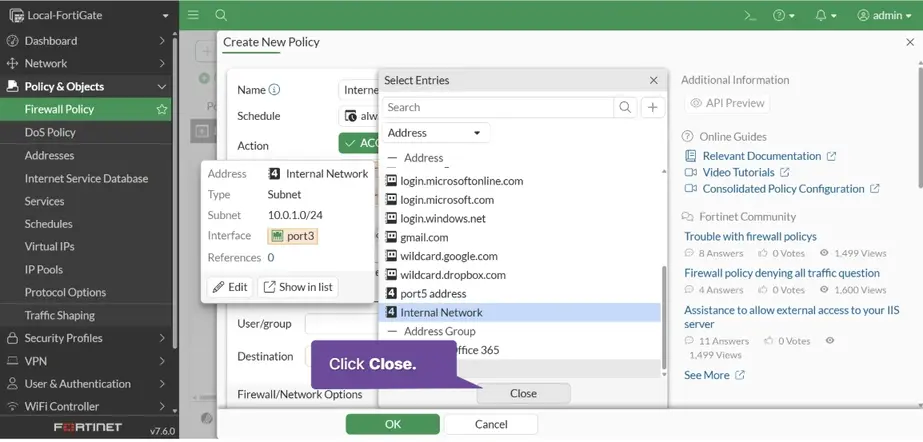
Task: Open Firewall policy denying all traffic question
Action: pos(782,273)
